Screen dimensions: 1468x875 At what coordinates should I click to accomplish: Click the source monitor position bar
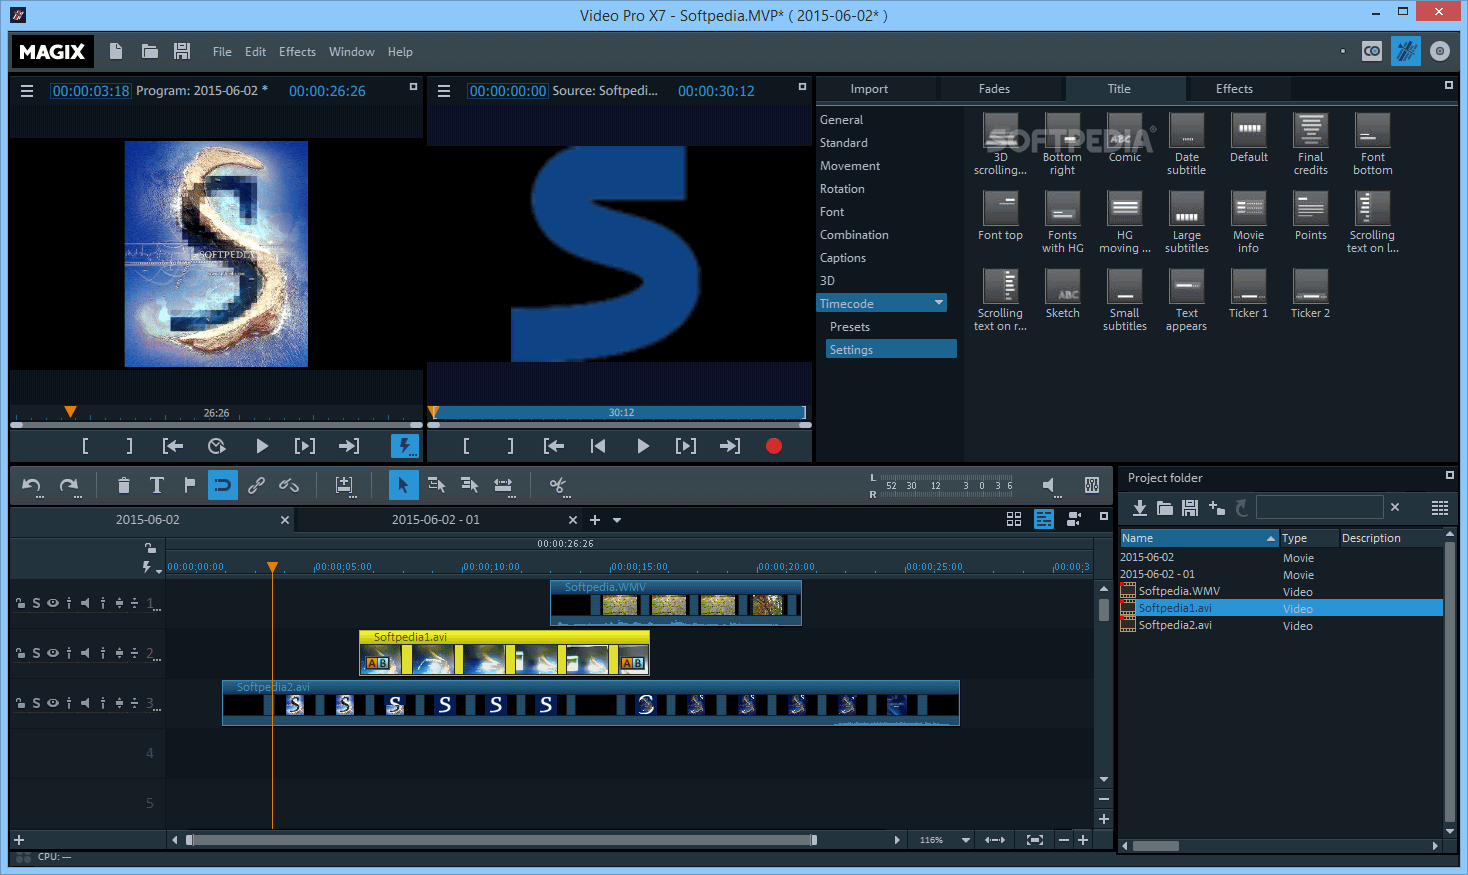pos(619,412)
